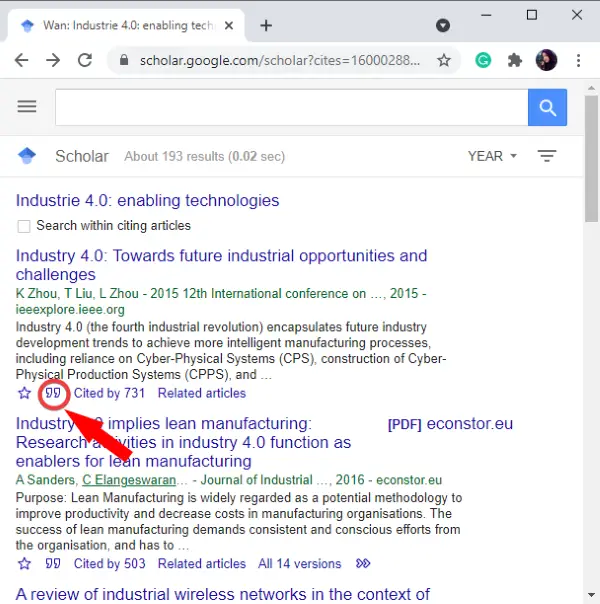Expand more options double-chevron after All 14 versions
Image resolution: width=600 pixels, height=604 pixels.
point(363,564)
